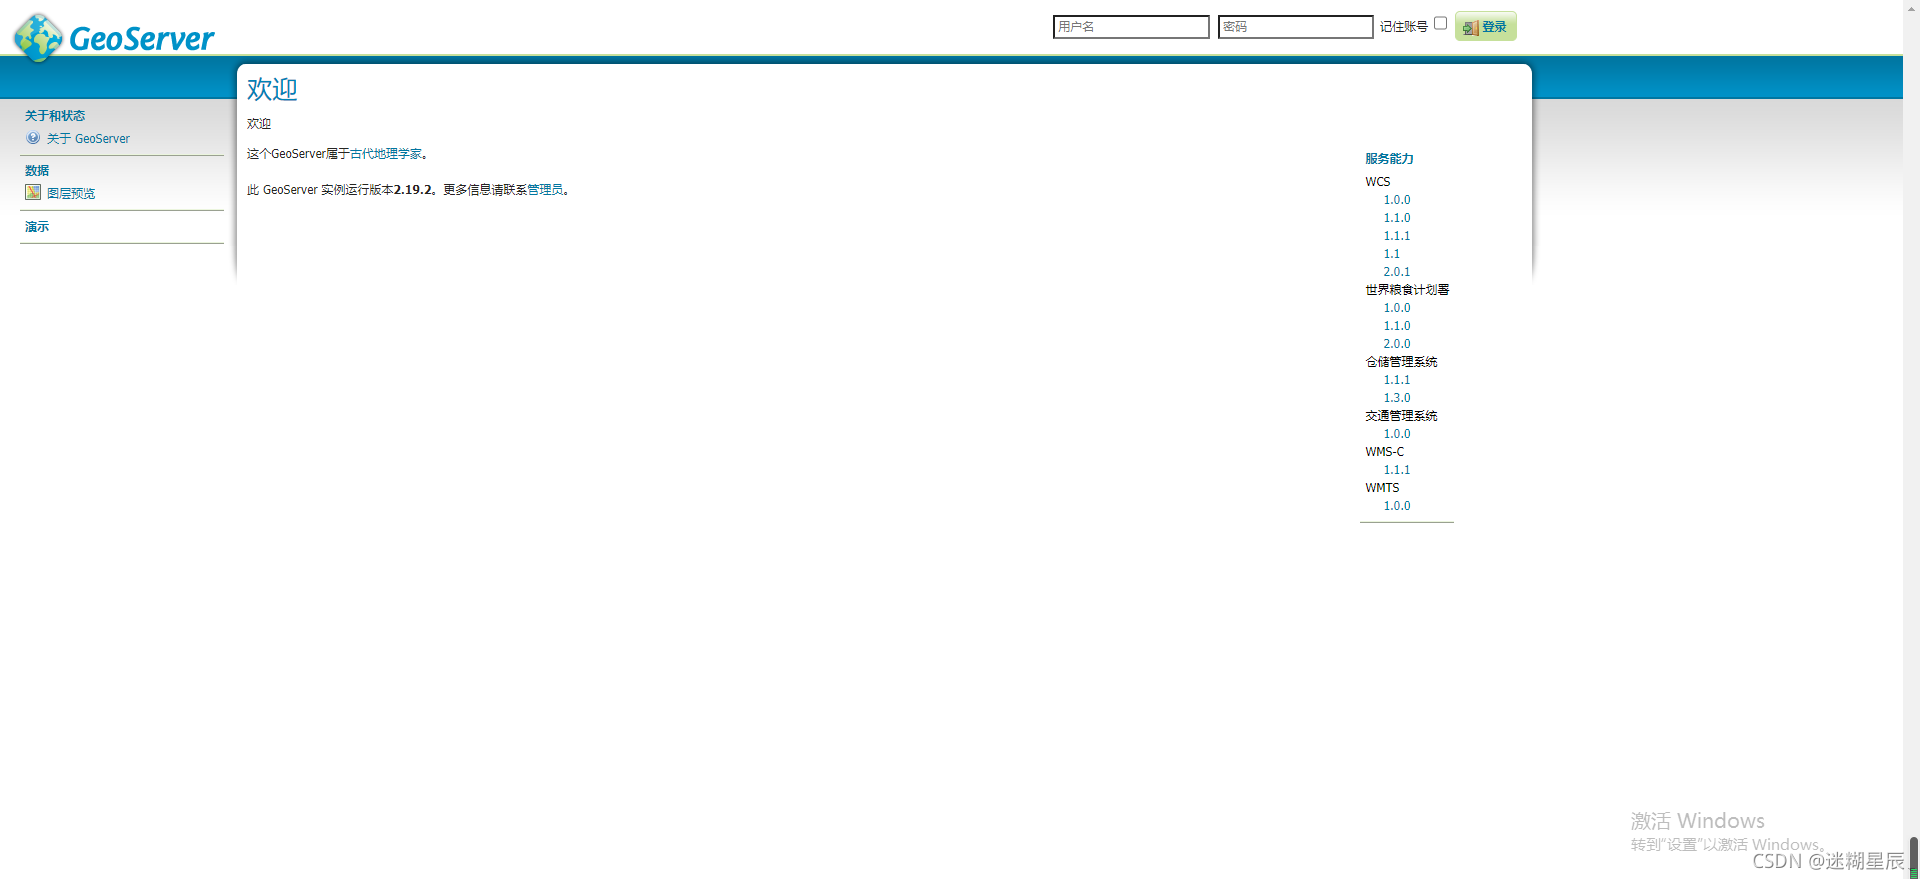Open 世界粮食计划署 2.0.0 capabilities link
The image size is (1920, 879).
pyautogui.click(x=1397, y=344)
